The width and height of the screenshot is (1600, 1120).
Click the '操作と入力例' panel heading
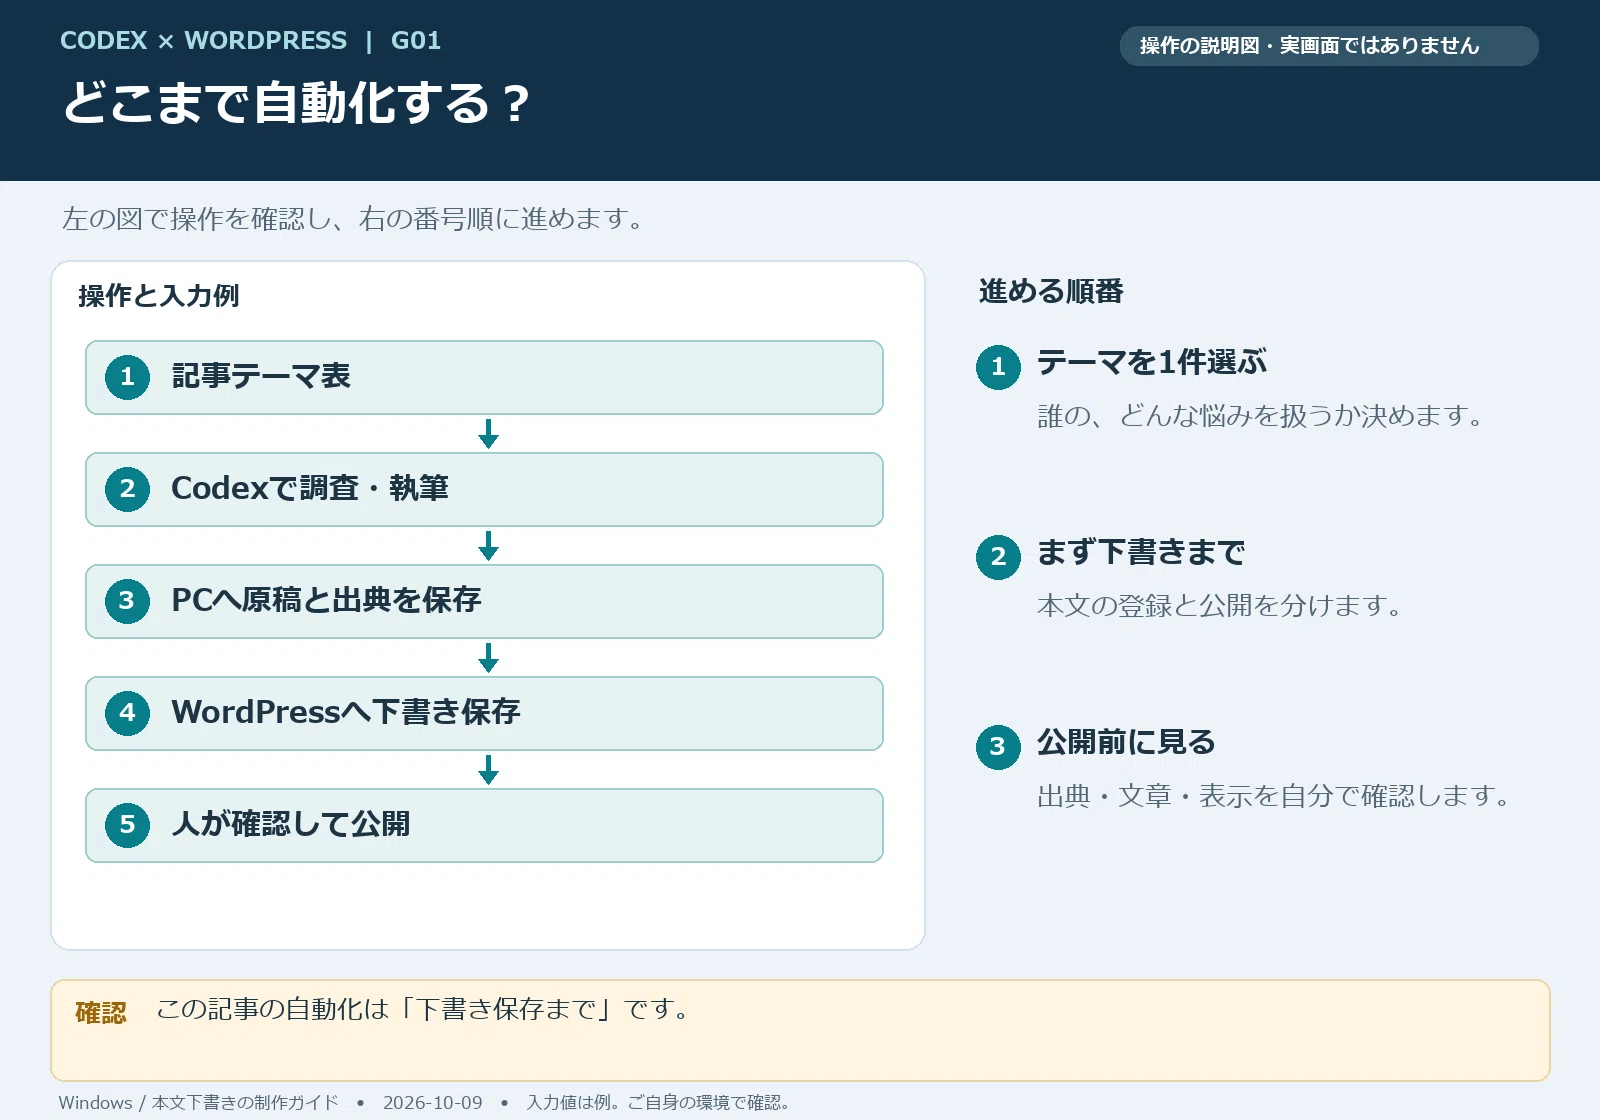(158, 296)
